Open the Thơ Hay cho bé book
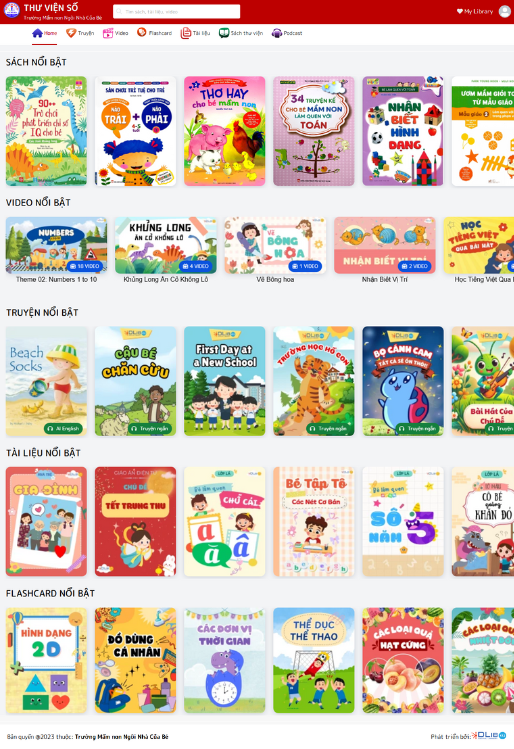This screenshot has height=749, width=514. click(225, 131)
